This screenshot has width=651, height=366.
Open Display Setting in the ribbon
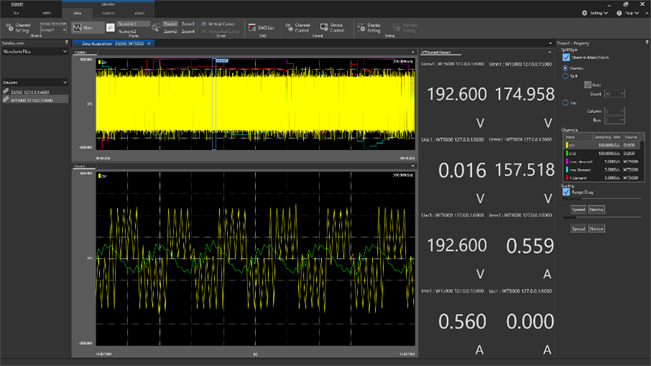pos(369,27)
